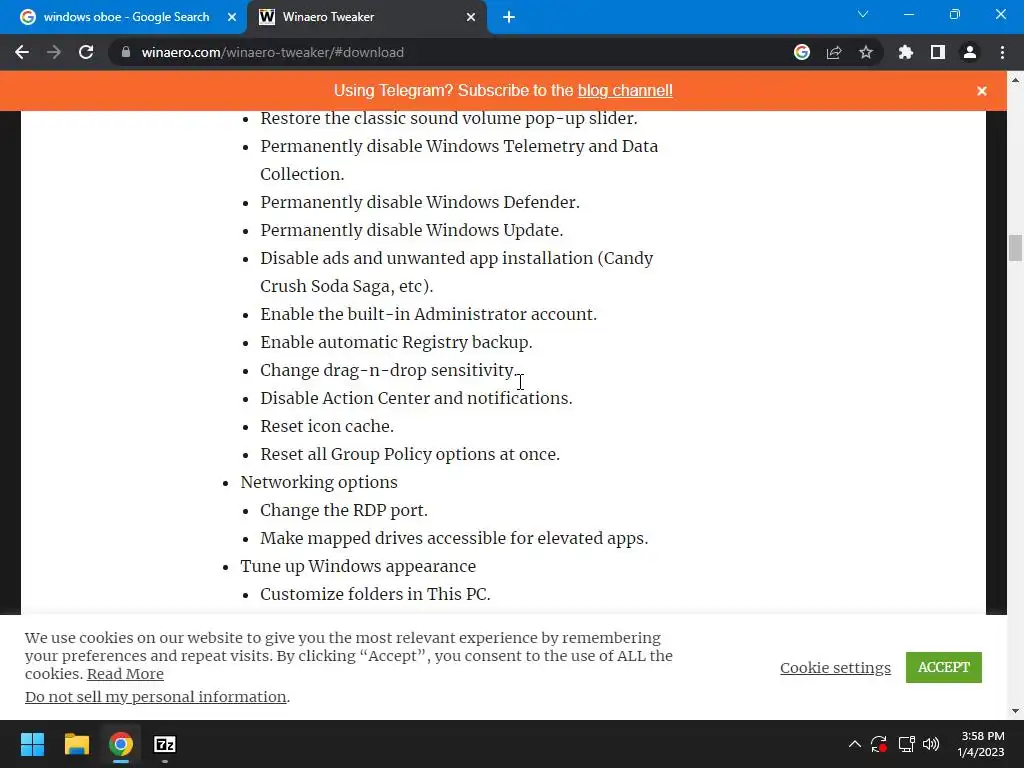1024x768 pixels.
Task: Reload the Winaero Tweaker page
Action: pyautogui.click(x=86, y=52)
